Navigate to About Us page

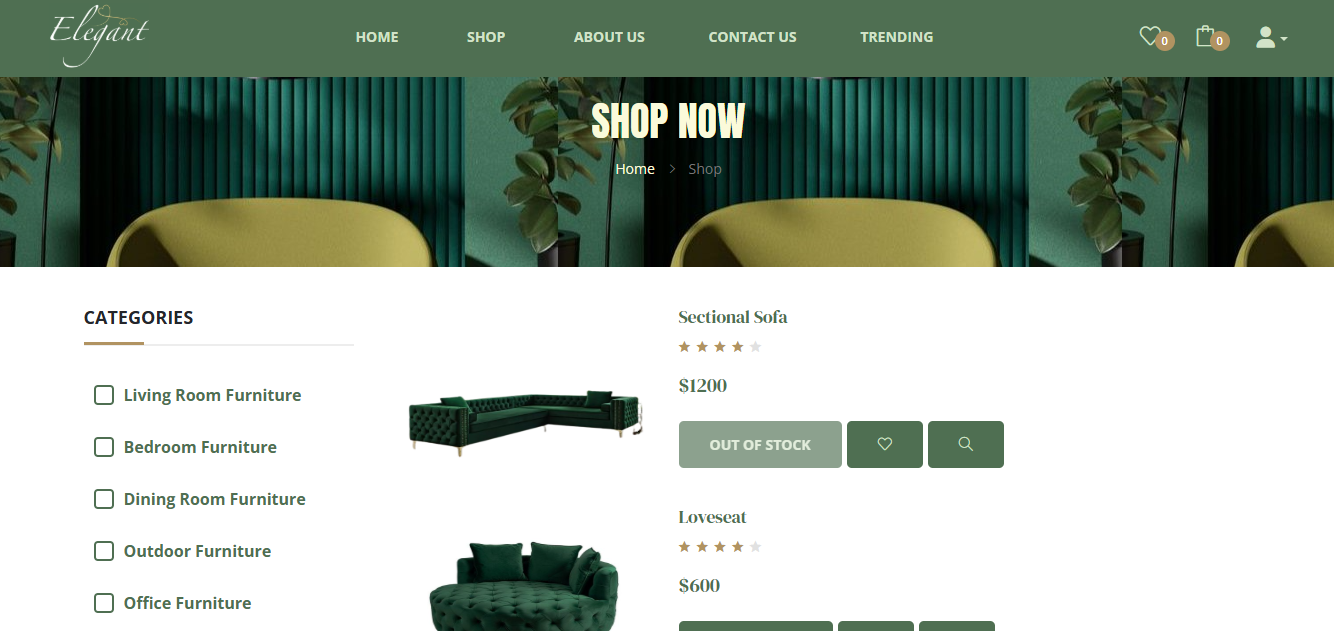(609, 37)
